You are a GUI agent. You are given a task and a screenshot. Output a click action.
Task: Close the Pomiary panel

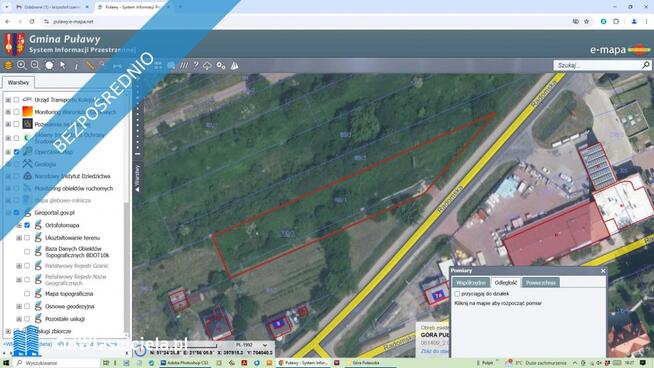(x=603, y=271)
